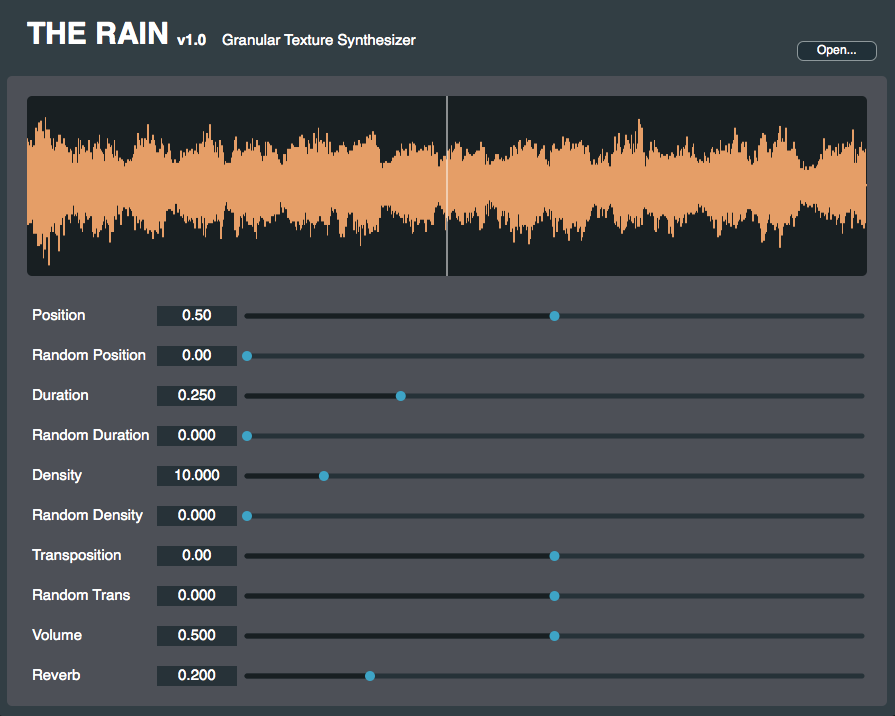Click the Density slider handle
The width and height of the screenshot is (895, 716).
324,476
